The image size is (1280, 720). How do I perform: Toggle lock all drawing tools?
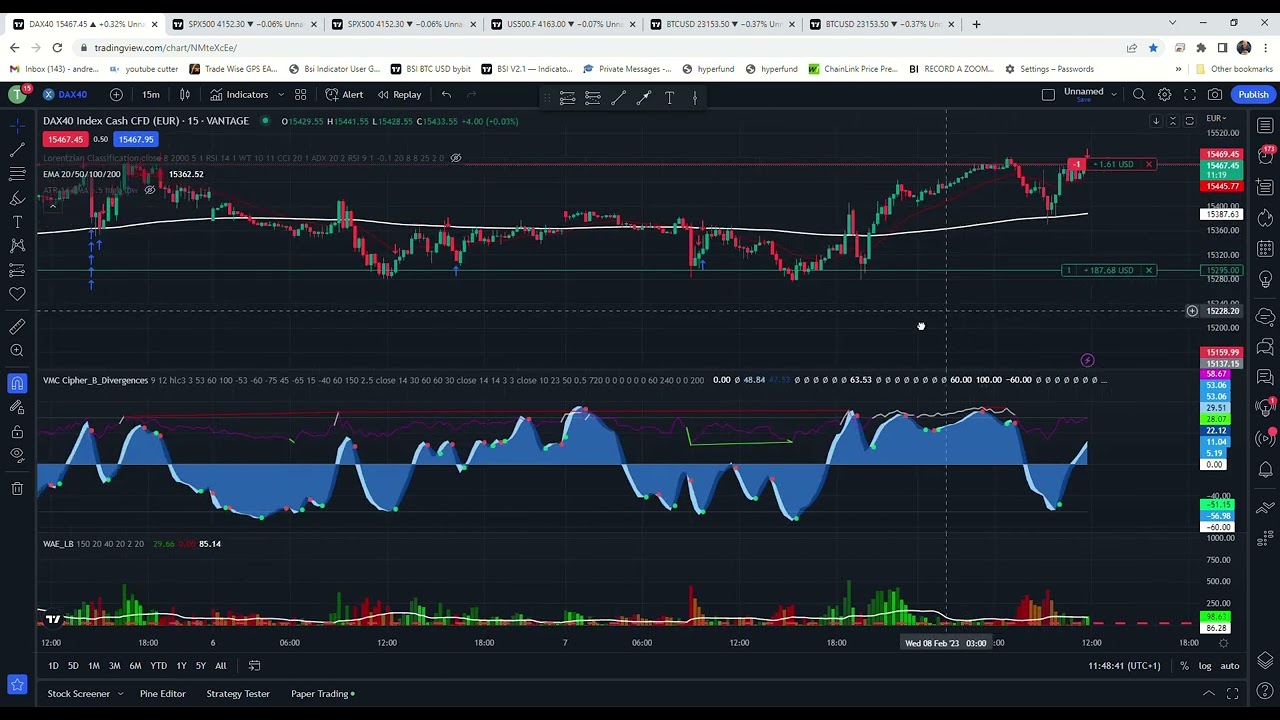click(17, 431)
